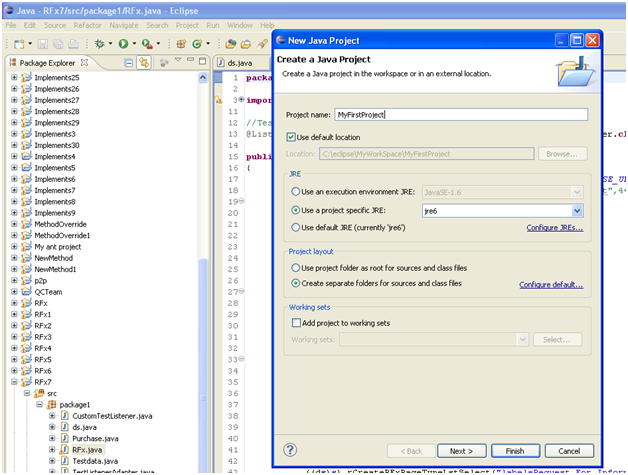The image size is (628, 475).
Task: Switch to the ds.java editor tab
Action: pos(240,63)
